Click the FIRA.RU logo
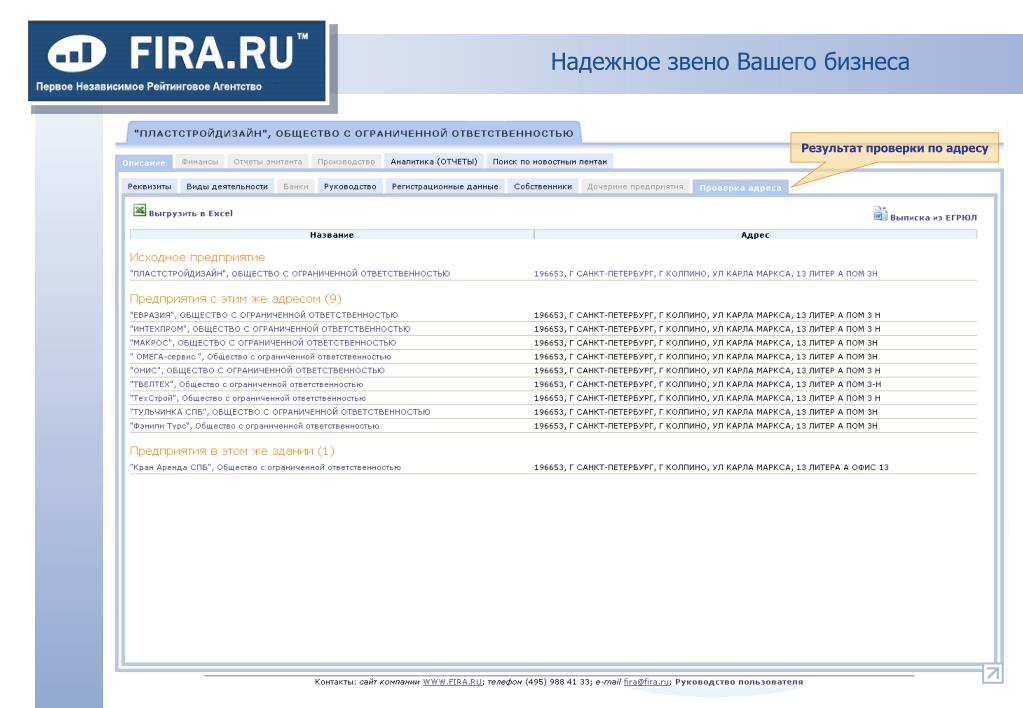1023x708 pixels. tap(177, 62)
